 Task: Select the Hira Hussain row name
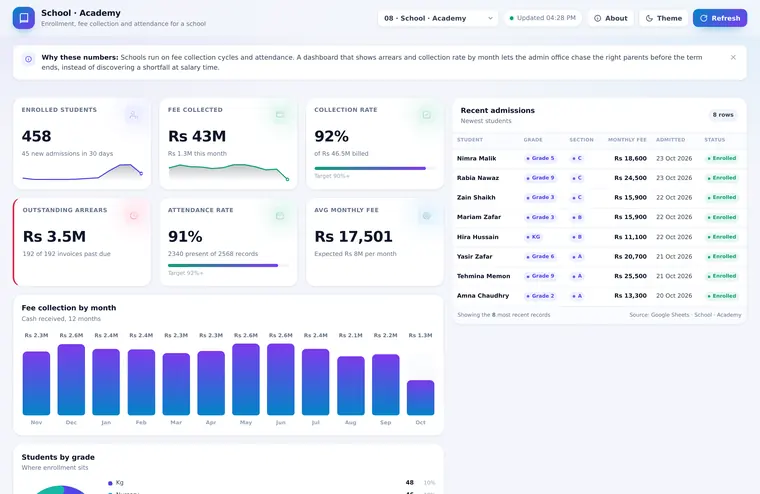[477, 237]
